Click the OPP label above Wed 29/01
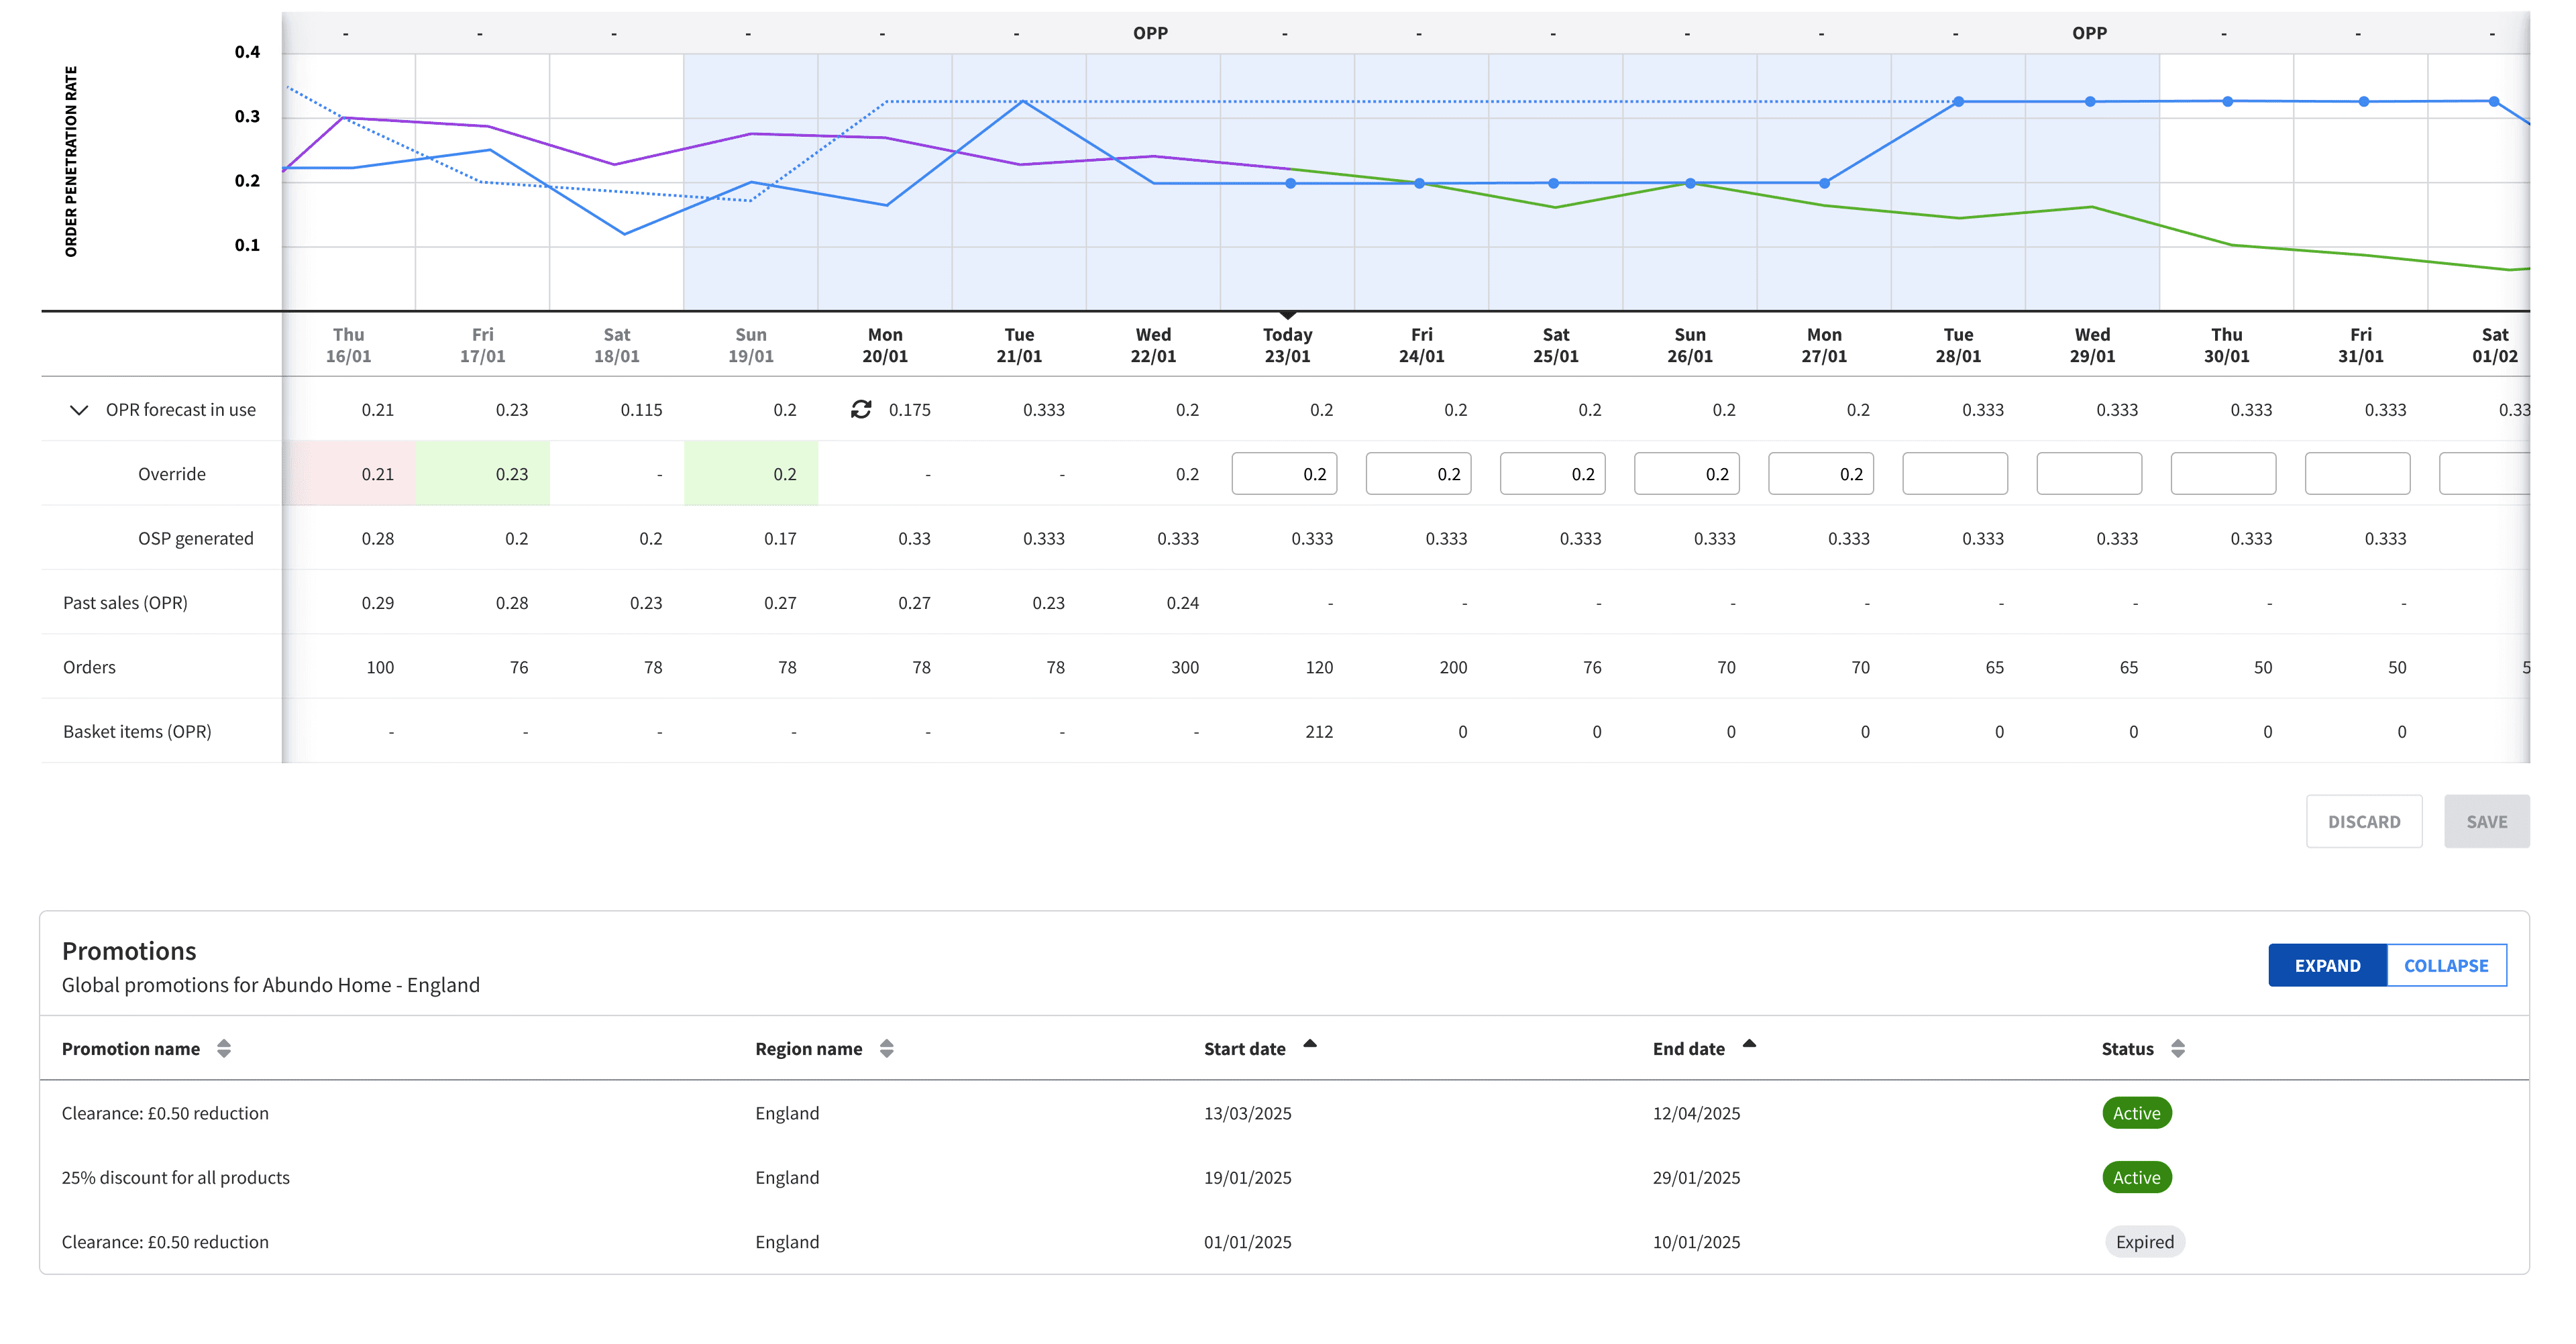The image size is (2576, 1344). point(2089,33)
